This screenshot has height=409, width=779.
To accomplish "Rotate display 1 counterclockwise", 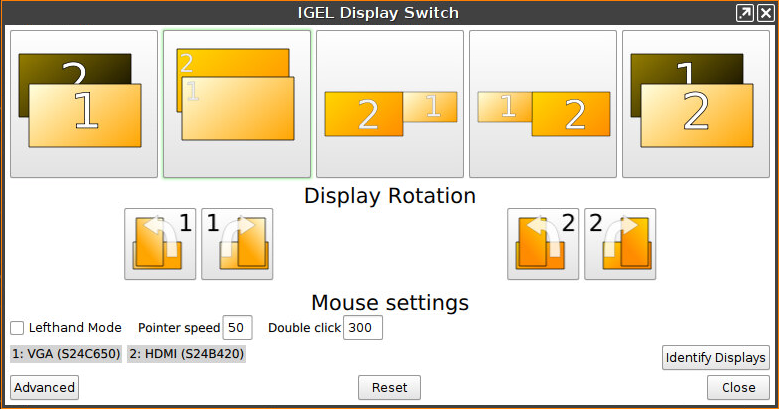I will [x=160, y=244].
